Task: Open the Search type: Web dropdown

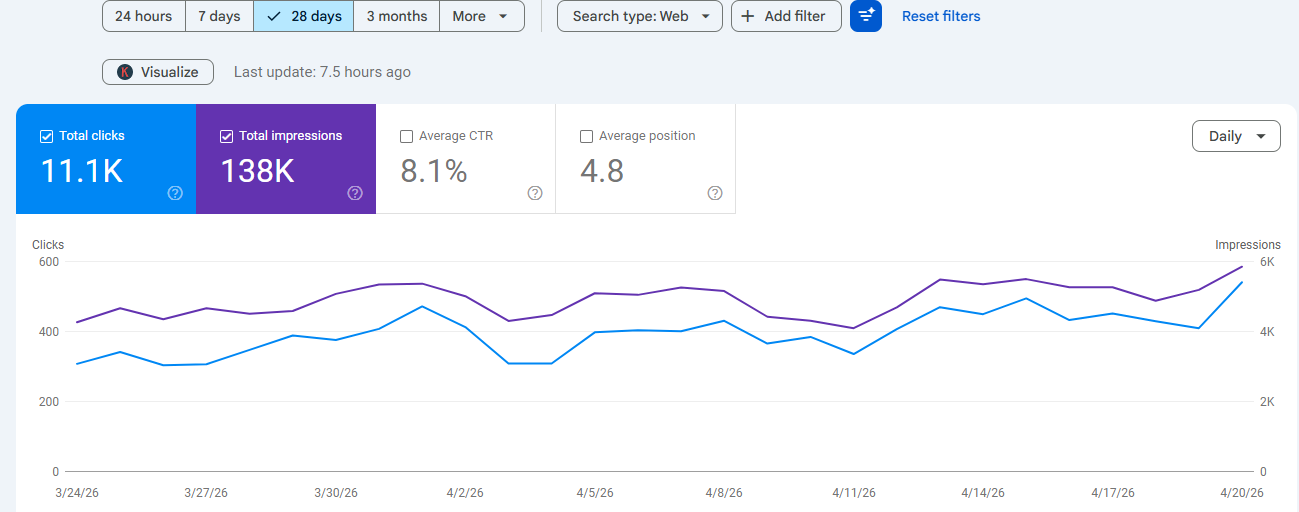Action: [x=640, y=16]
